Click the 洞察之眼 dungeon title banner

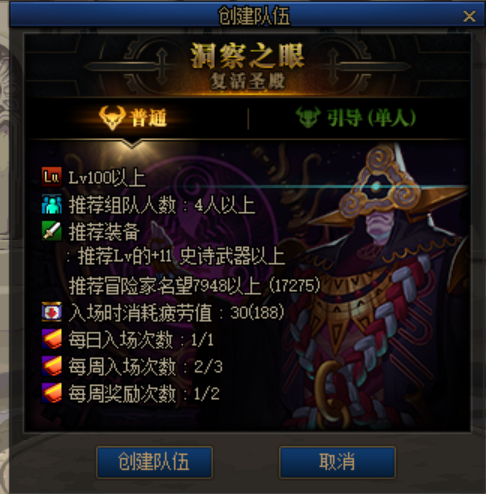click(x=247, y=66)
